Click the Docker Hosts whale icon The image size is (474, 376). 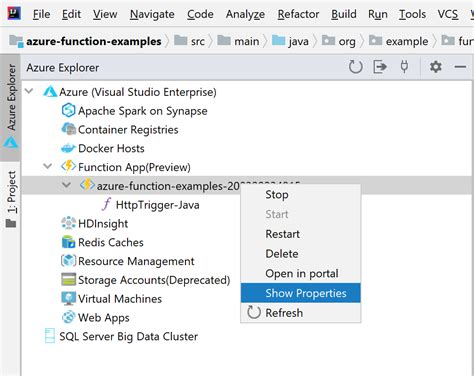(x=68, y=148)
